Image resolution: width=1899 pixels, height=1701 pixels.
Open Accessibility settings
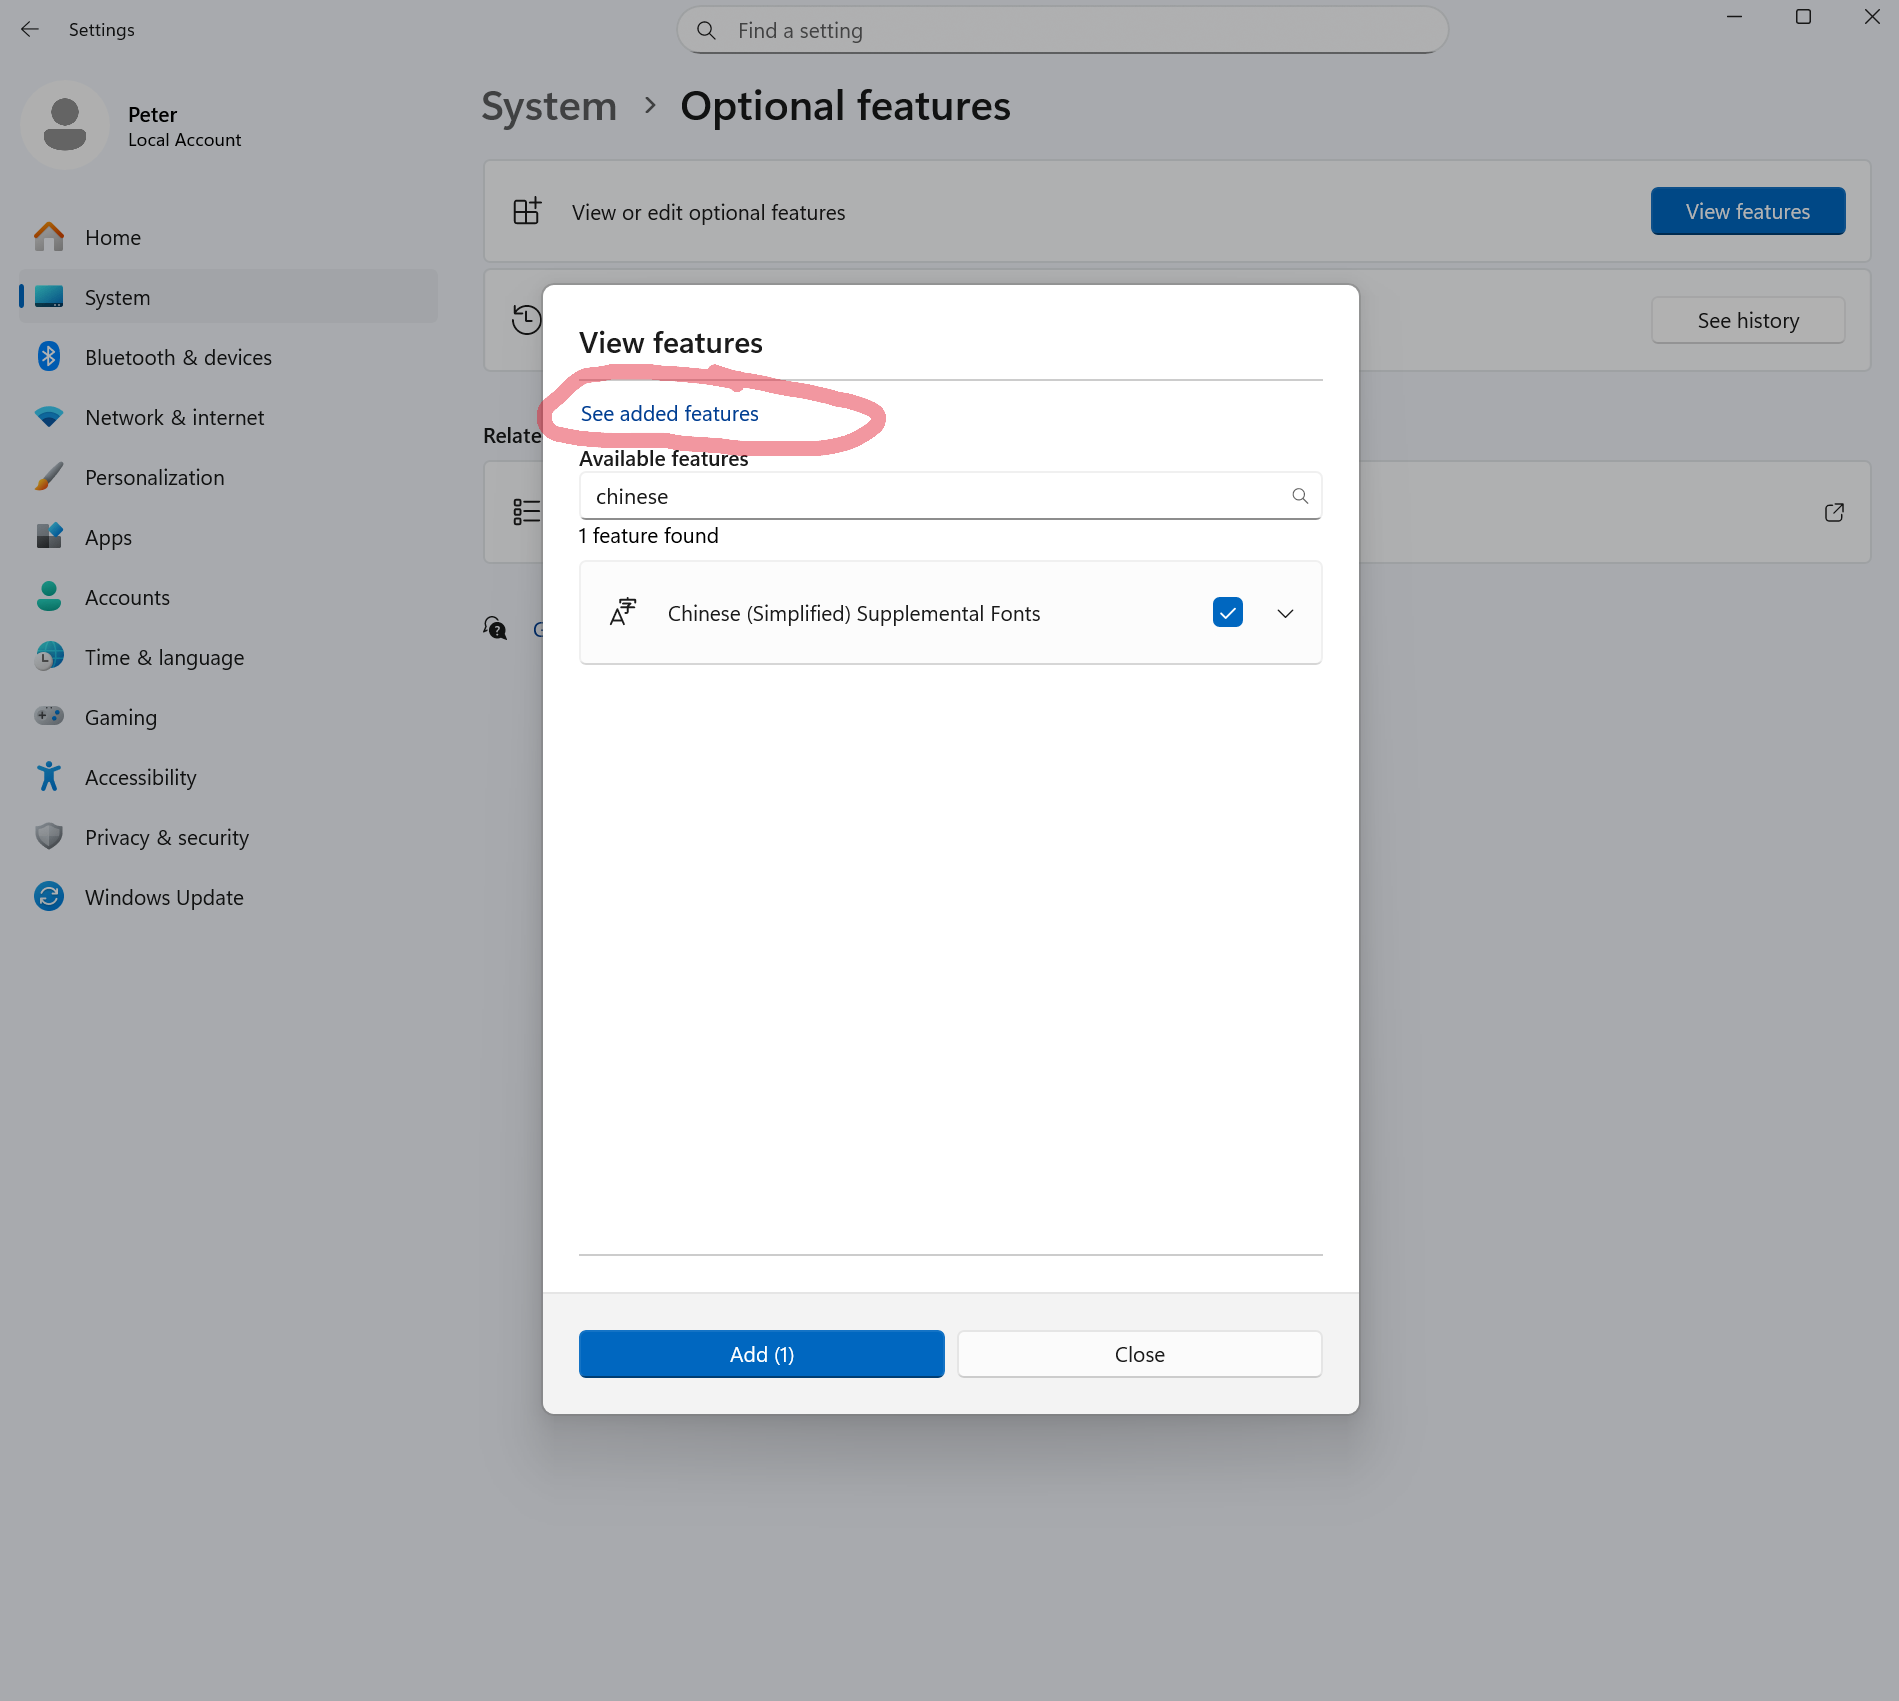pos(228,777)
